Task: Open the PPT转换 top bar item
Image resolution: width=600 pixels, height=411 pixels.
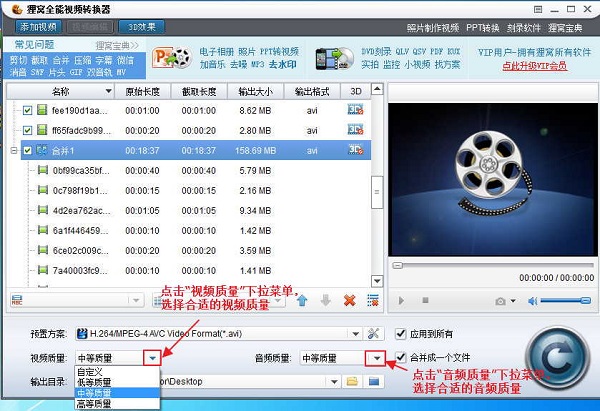Action: (483, 28)
